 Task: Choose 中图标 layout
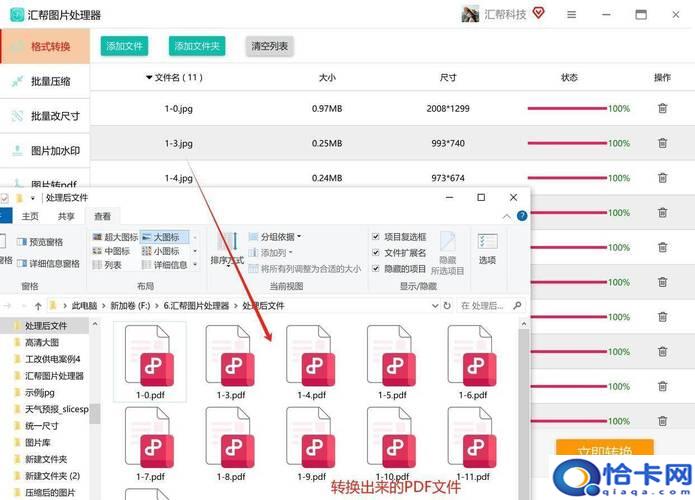[x=111, y=251]
